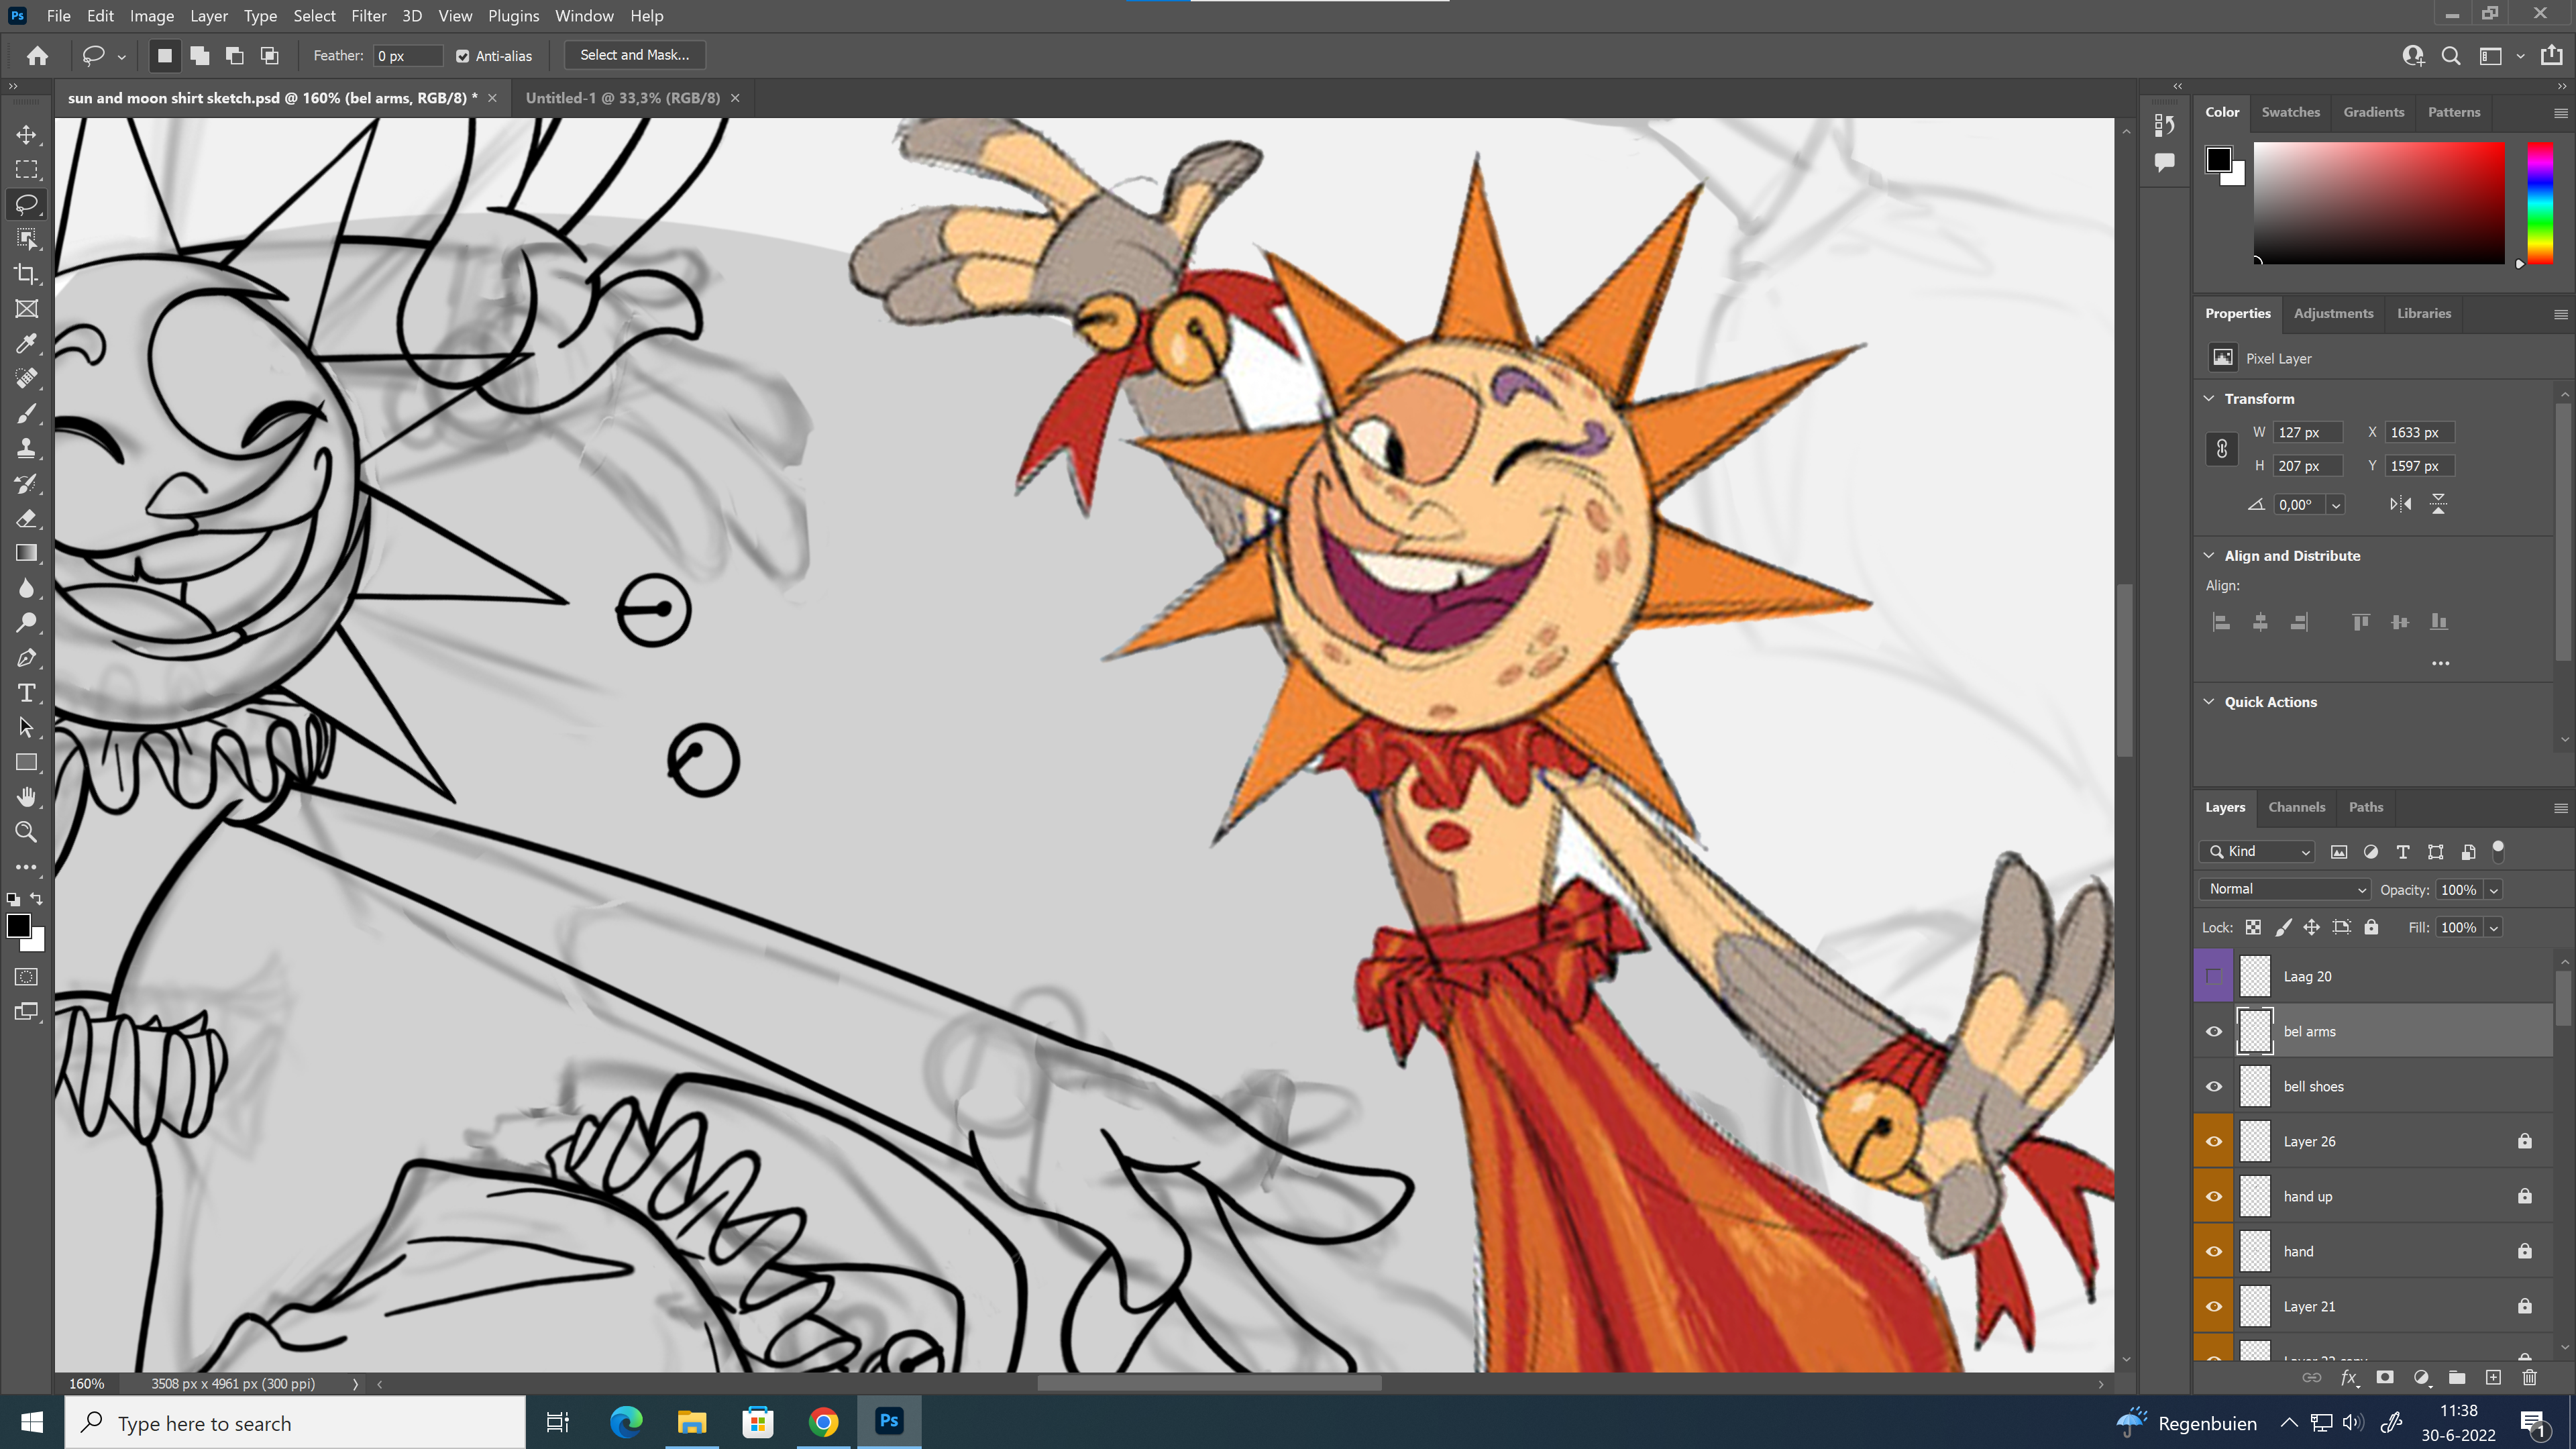Select the Zoom tool
Image resolution: width=2576 pixels, height=1449 pixels.
(x=27, y=832)
